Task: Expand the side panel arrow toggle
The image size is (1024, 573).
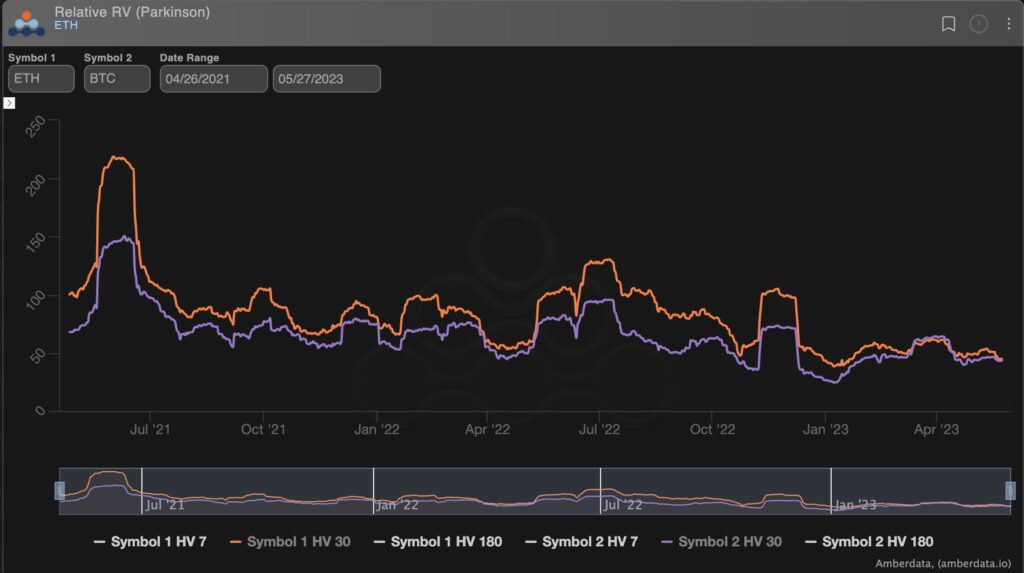Action: click(x=9, y=103)
